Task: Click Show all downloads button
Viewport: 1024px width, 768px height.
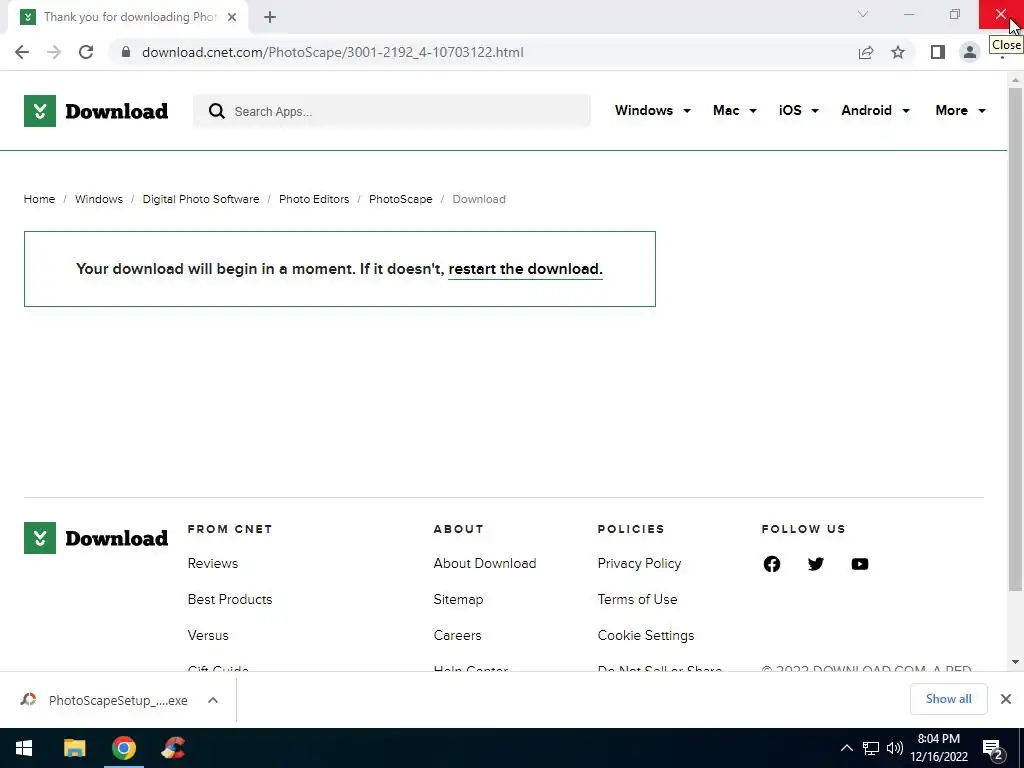Action: click(948, 699)
